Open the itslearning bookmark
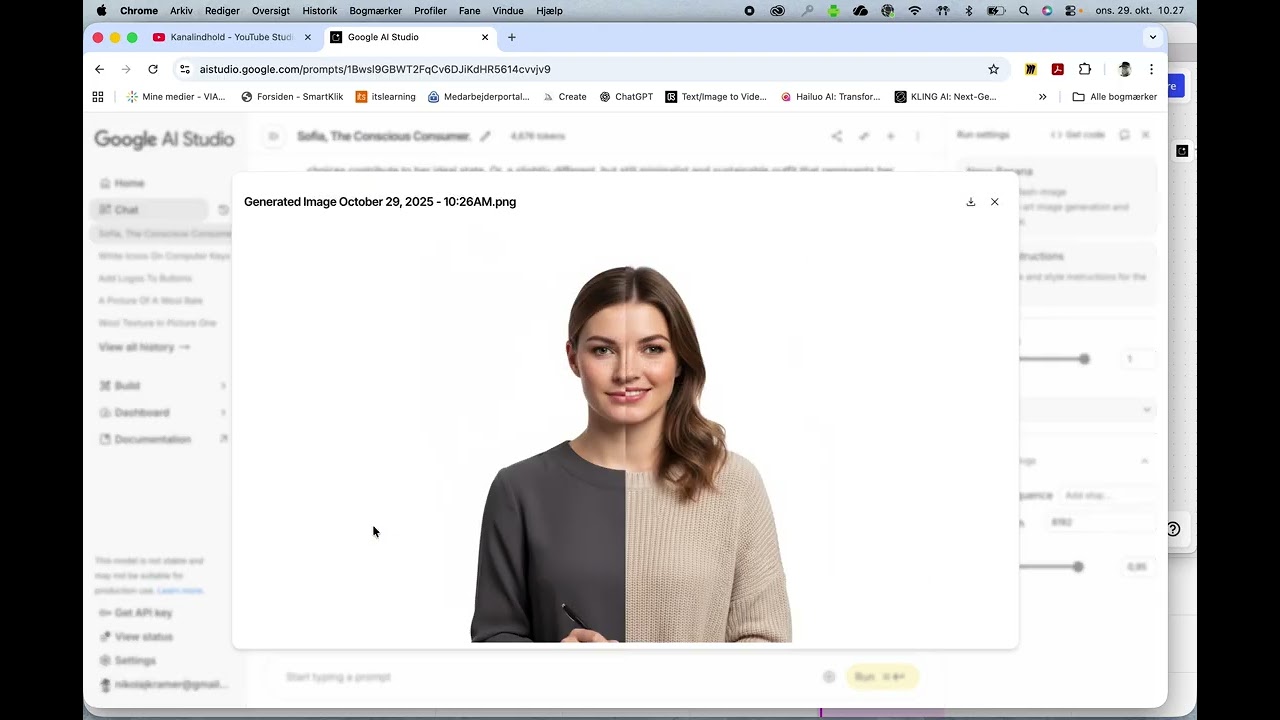 pyautogui.click(x=385, y=97)
